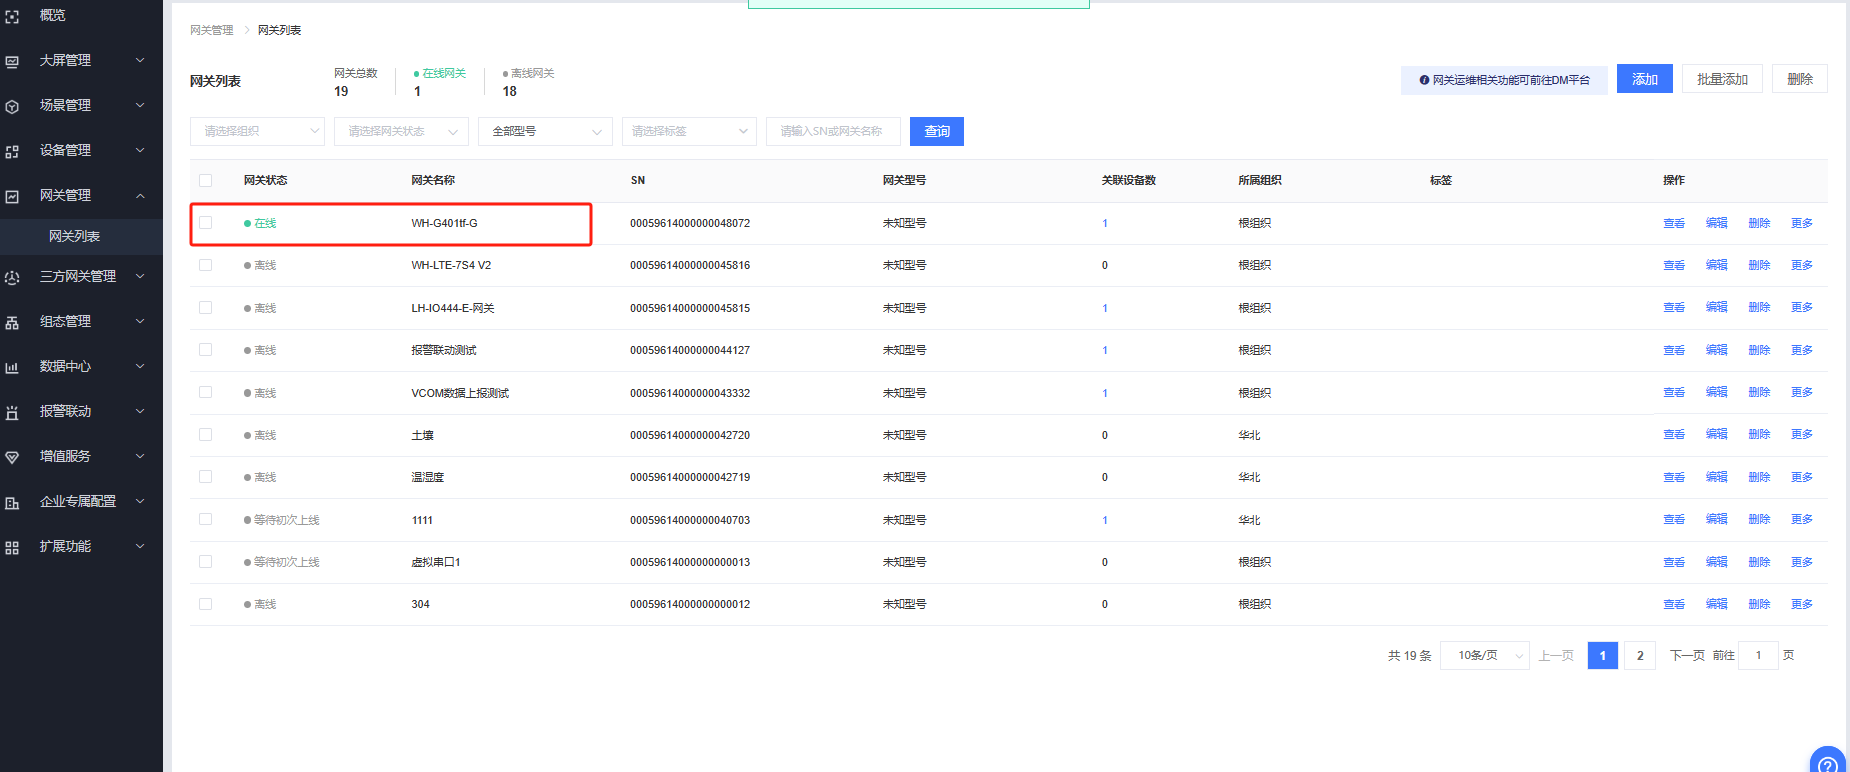
Task: Open the 10条/页 page size dropdown
Action: click(x=1484, y=656)
